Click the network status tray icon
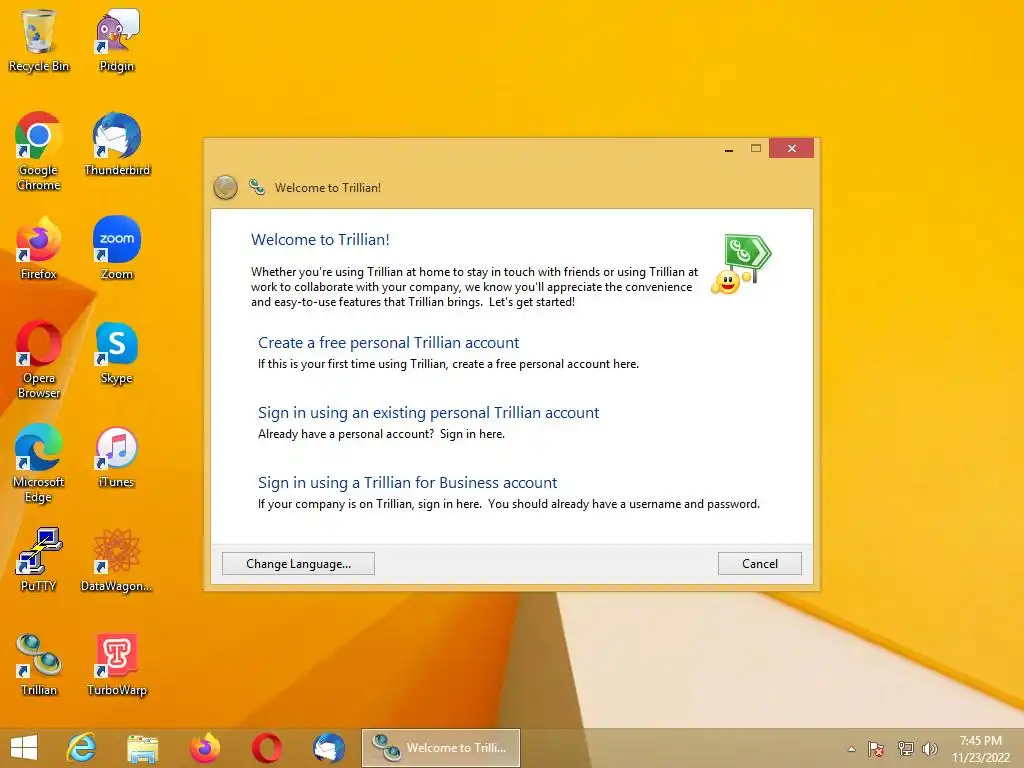1024x768 pixels. pos(905,749)
